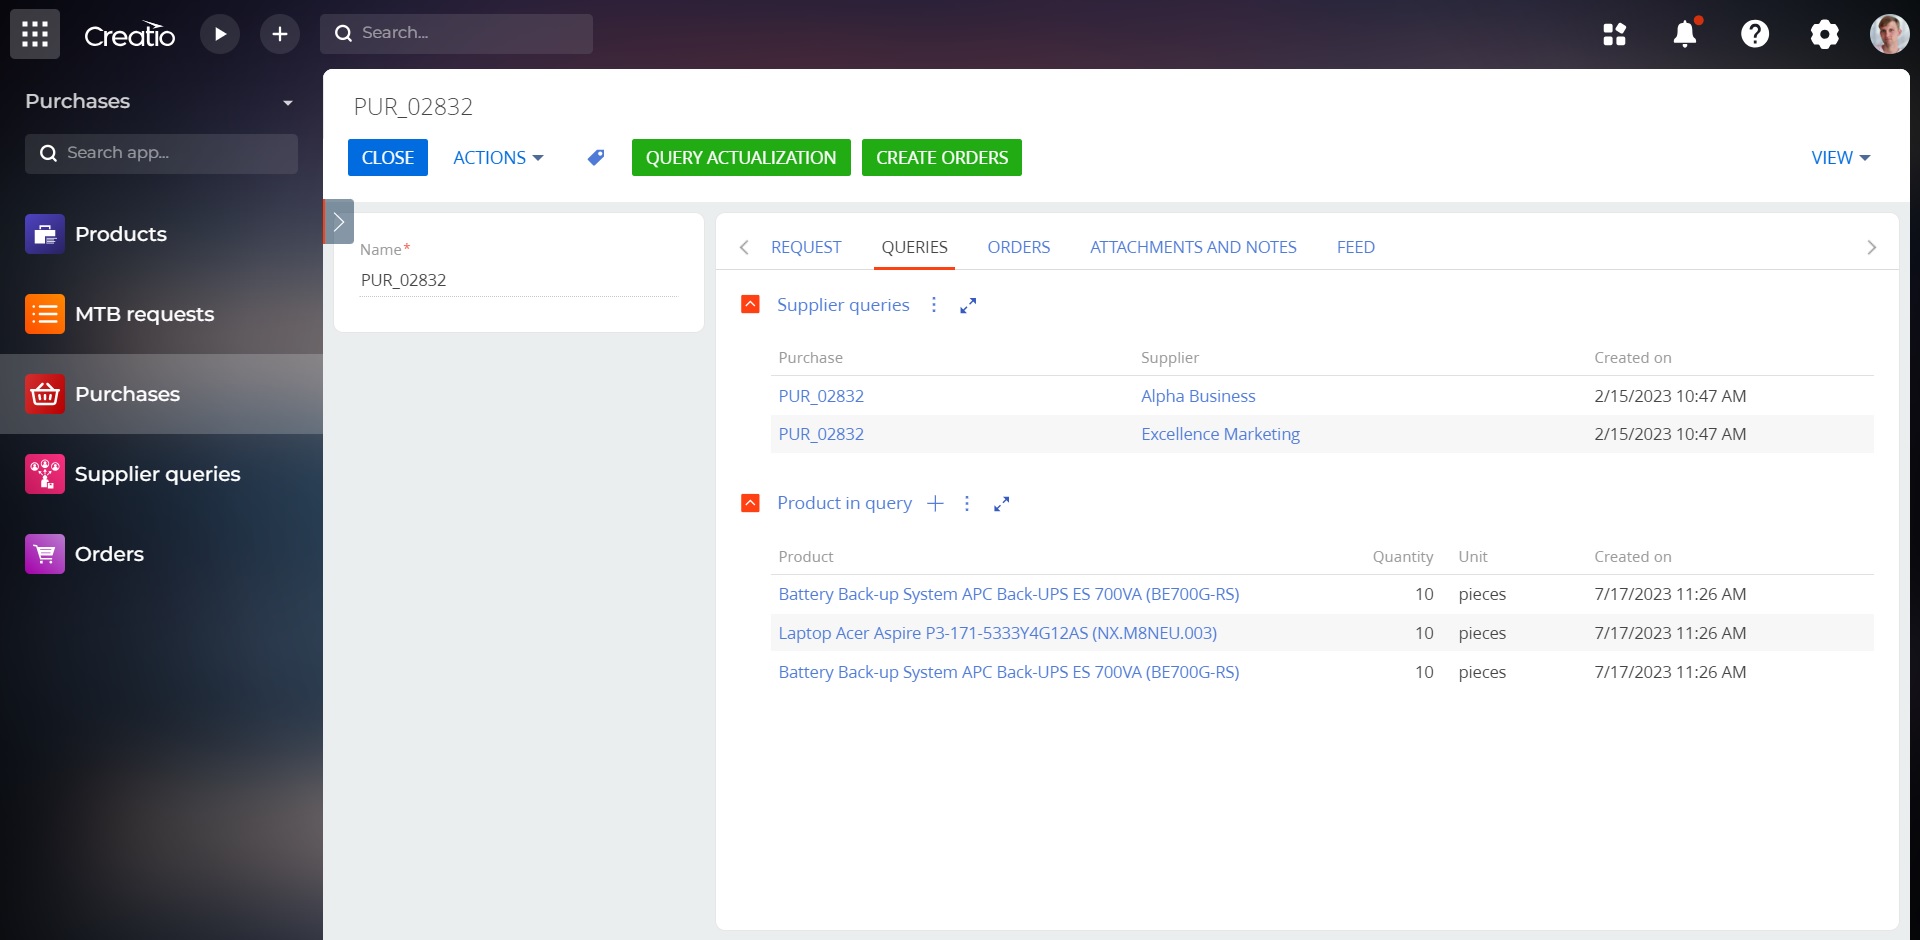This screenshot has height=940, width=1920.
Task: Collapse the left record panel
Action: [x=338, y=221]
